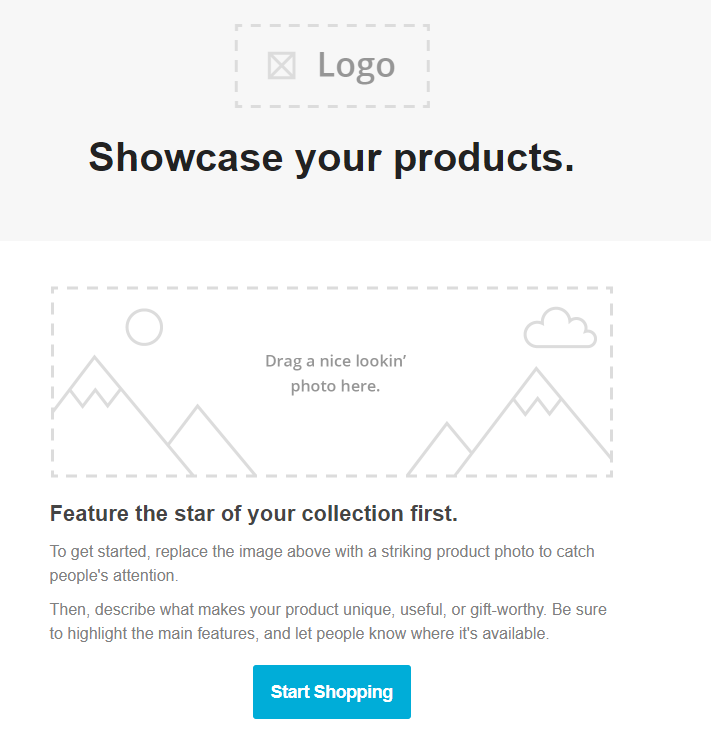711x756 pixels.
Task: Select the 'To get started, replace the image' paragraph
Action: pos(322,563)
